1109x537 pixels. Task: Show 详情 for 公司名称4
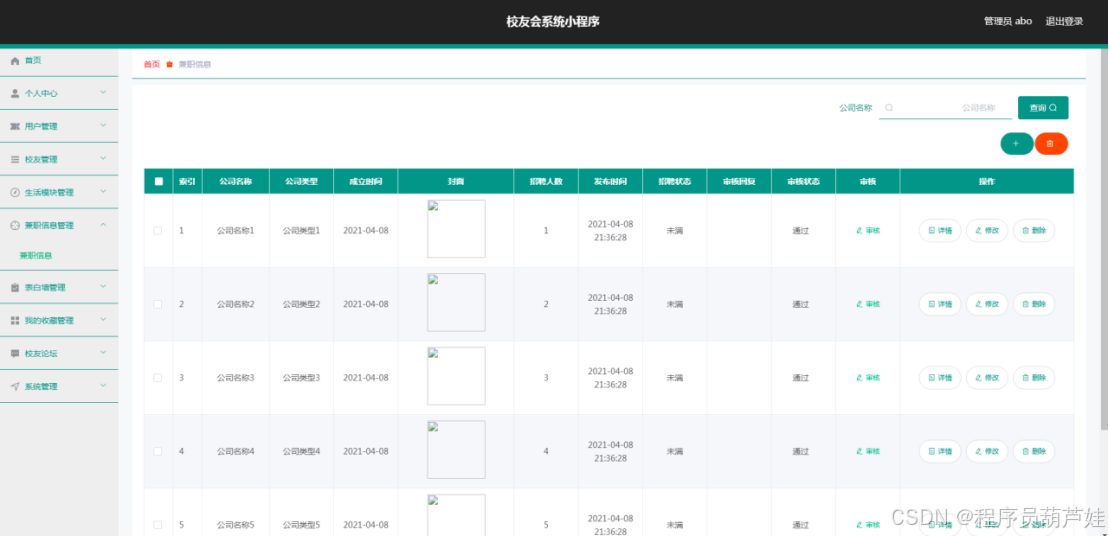[940, 451]
